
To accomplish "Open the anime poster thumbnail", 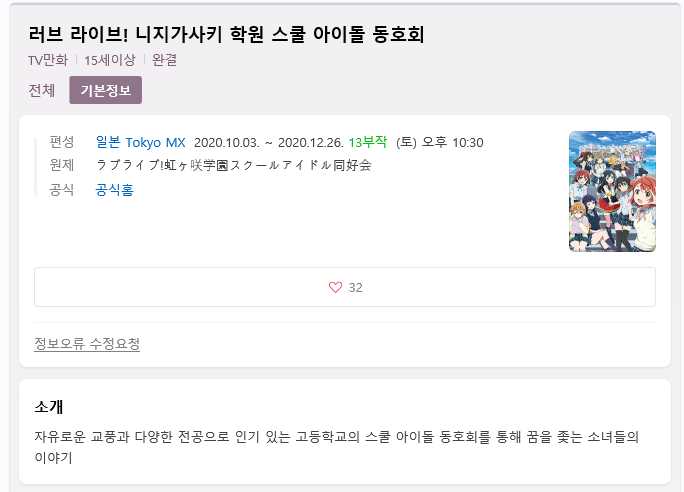I will 612,191.
